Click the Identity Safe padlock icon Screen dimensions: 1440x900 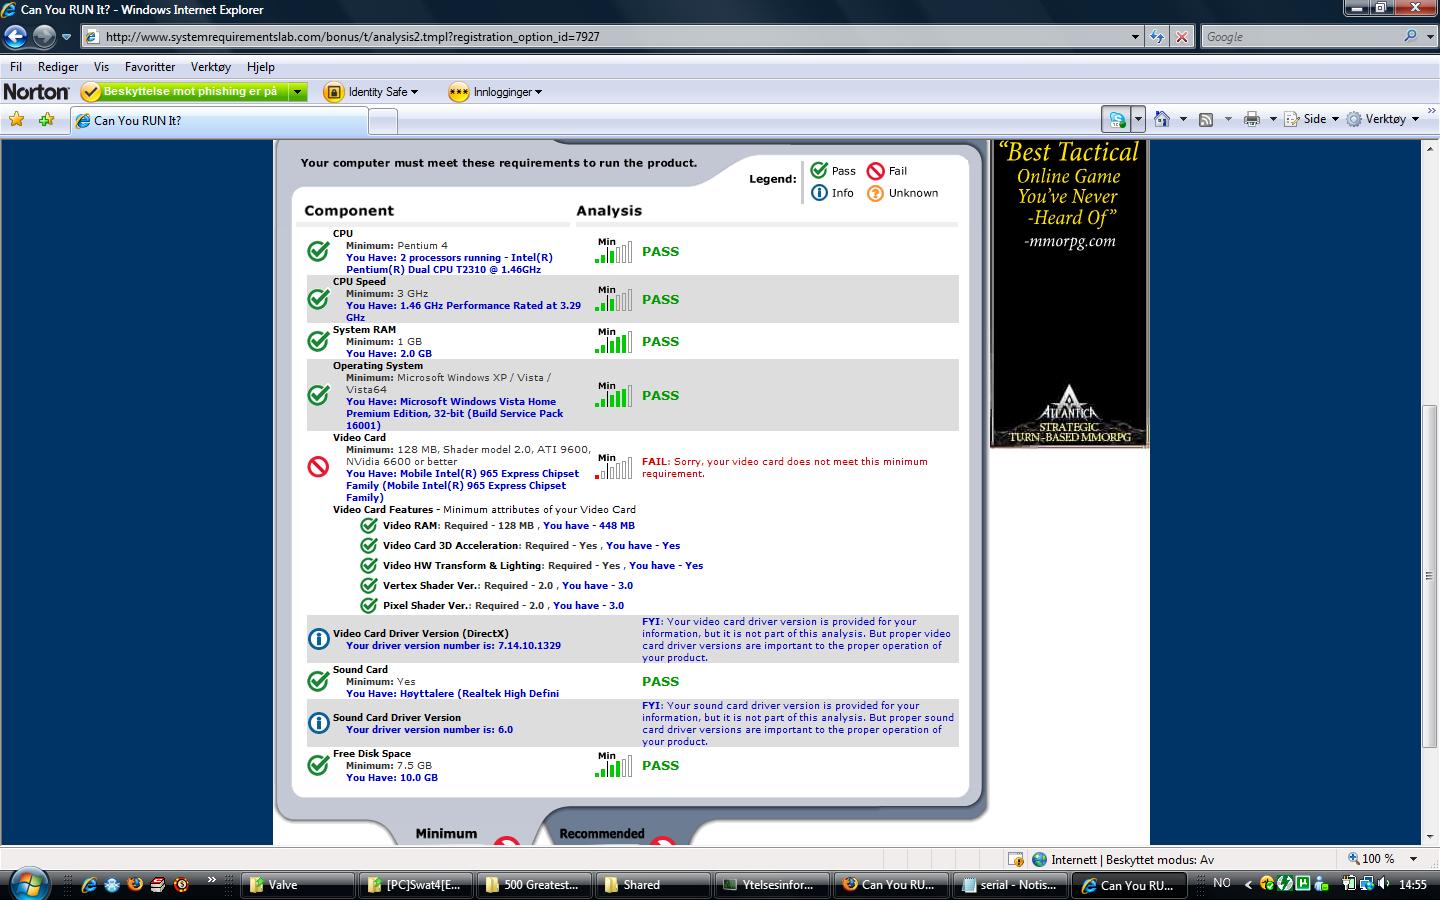click(333, 92)
